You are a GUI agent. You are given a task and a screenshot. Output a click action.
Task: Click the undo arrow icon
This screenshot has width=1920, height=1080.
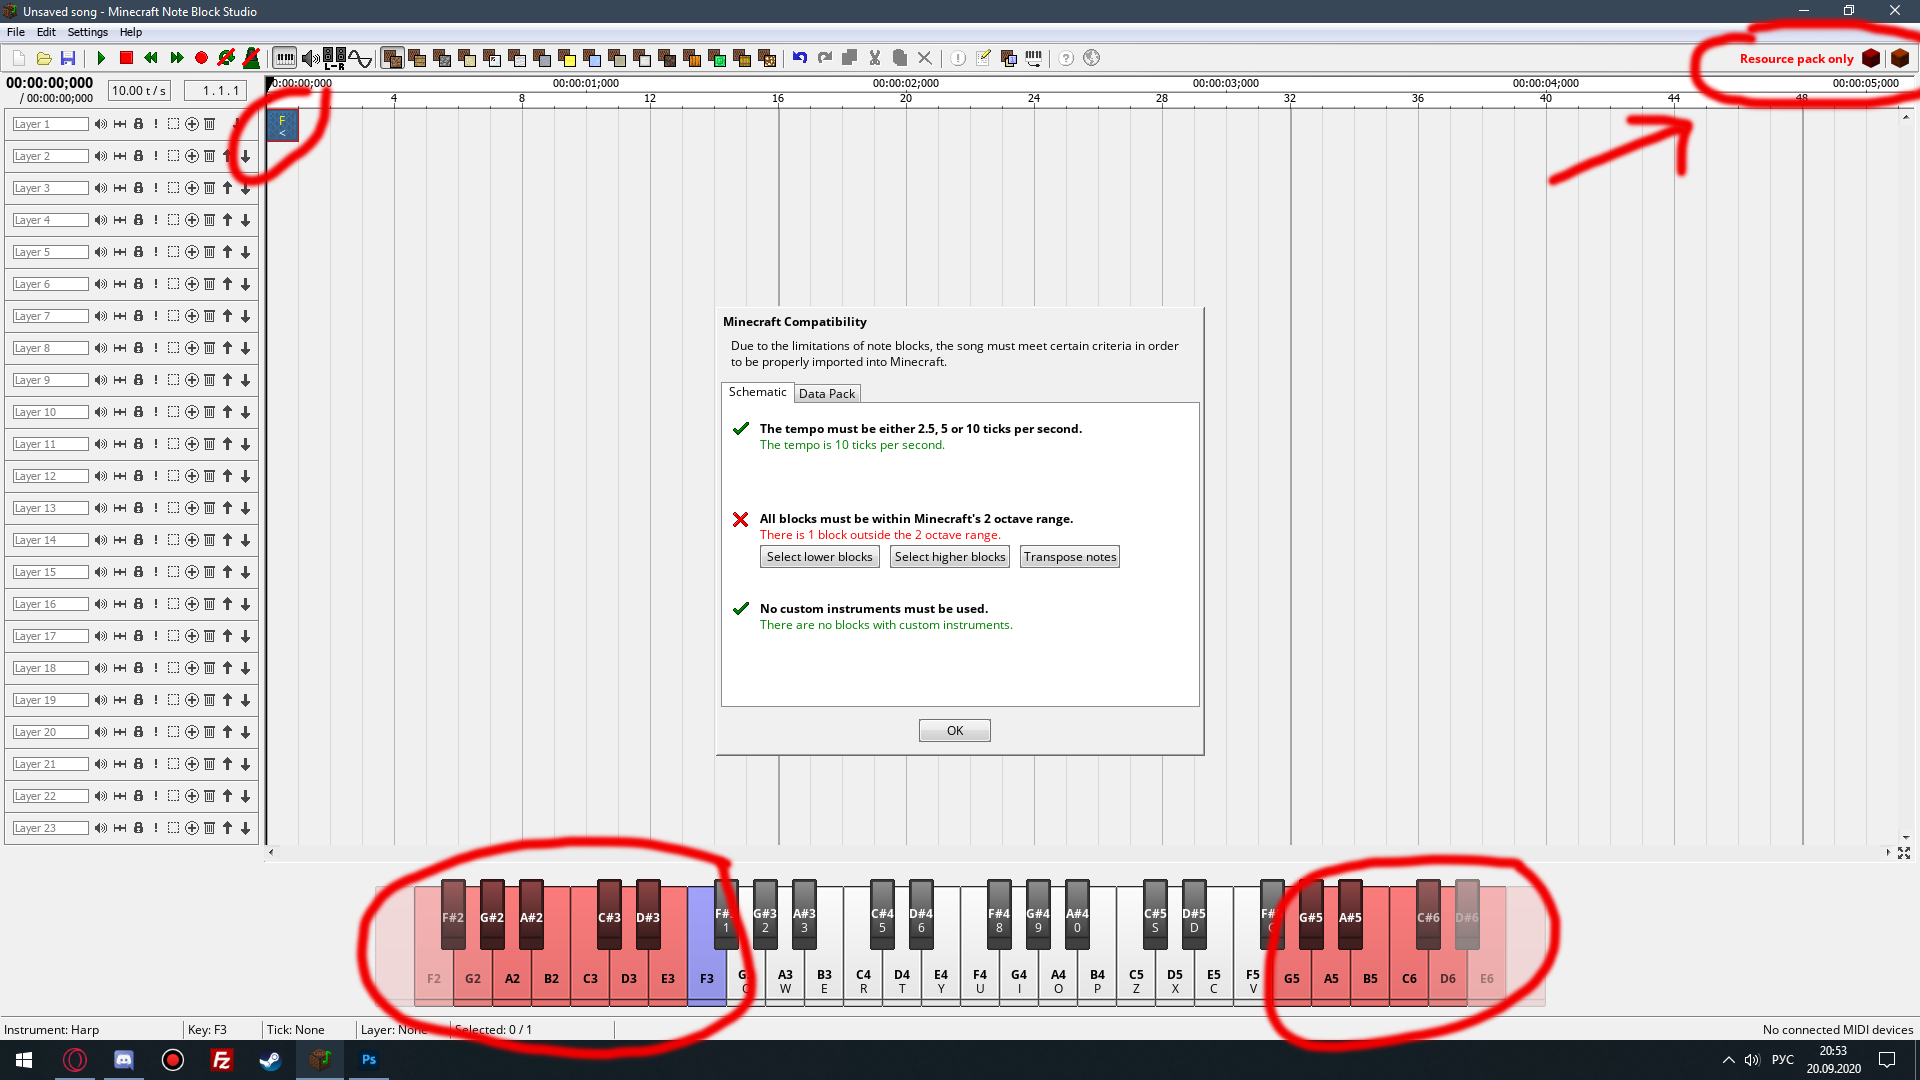pos(799,58)
